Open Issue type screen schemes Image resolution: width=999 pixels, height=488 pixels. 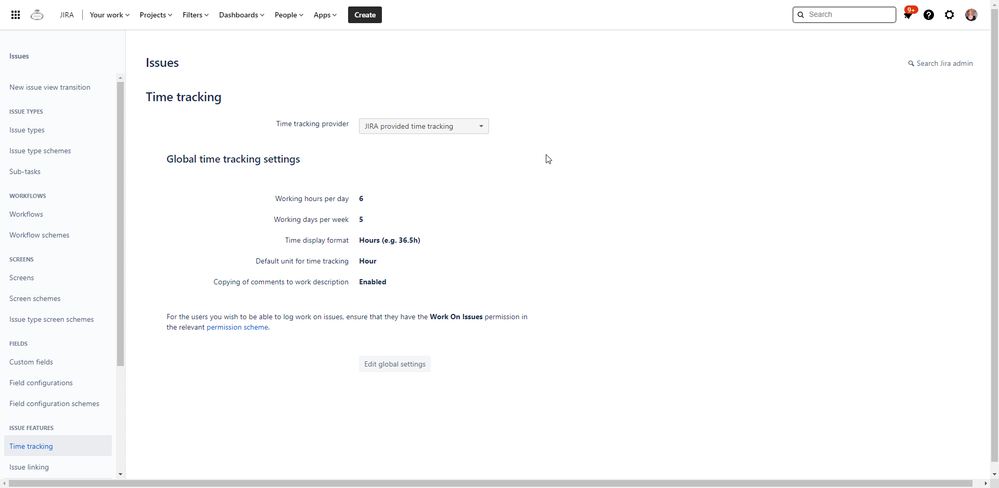pyautogui.click(x=52, y=319)
